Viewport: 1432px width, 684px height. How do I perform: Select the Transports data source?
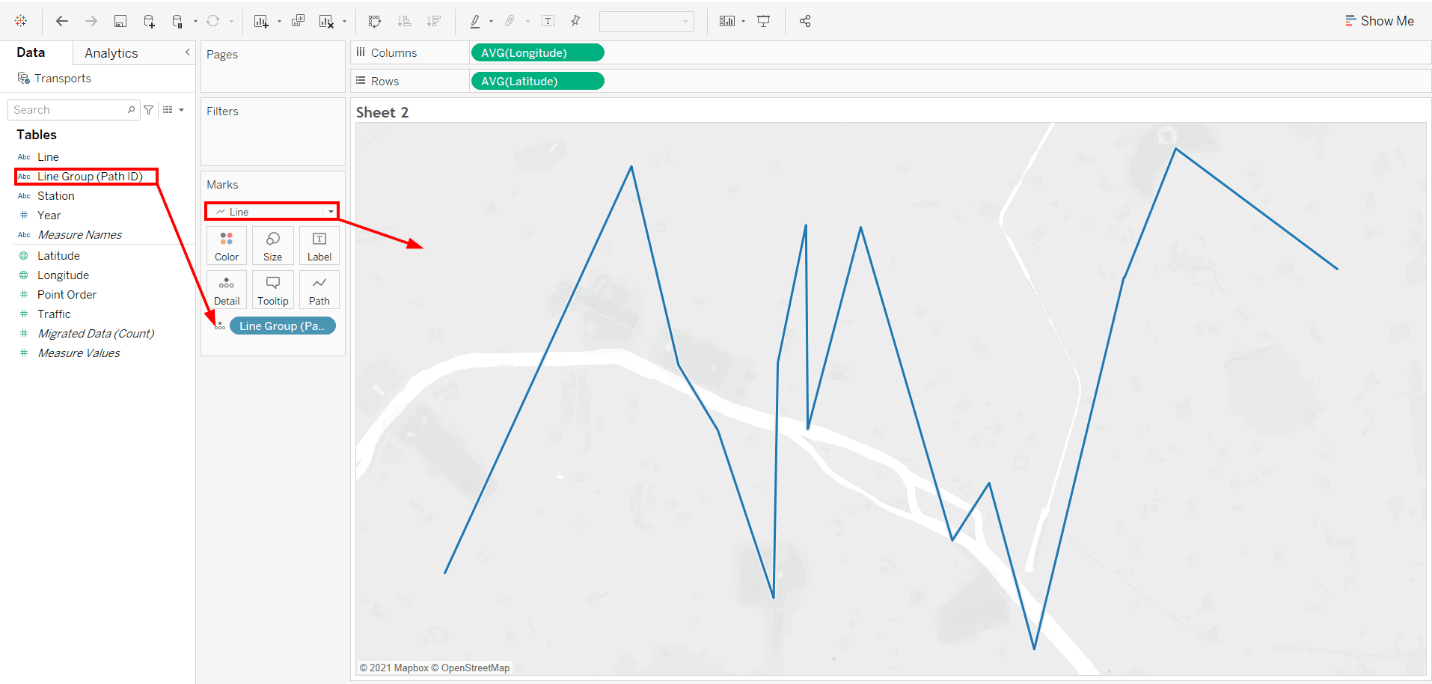pyautogui.click(x=55, y=78)
